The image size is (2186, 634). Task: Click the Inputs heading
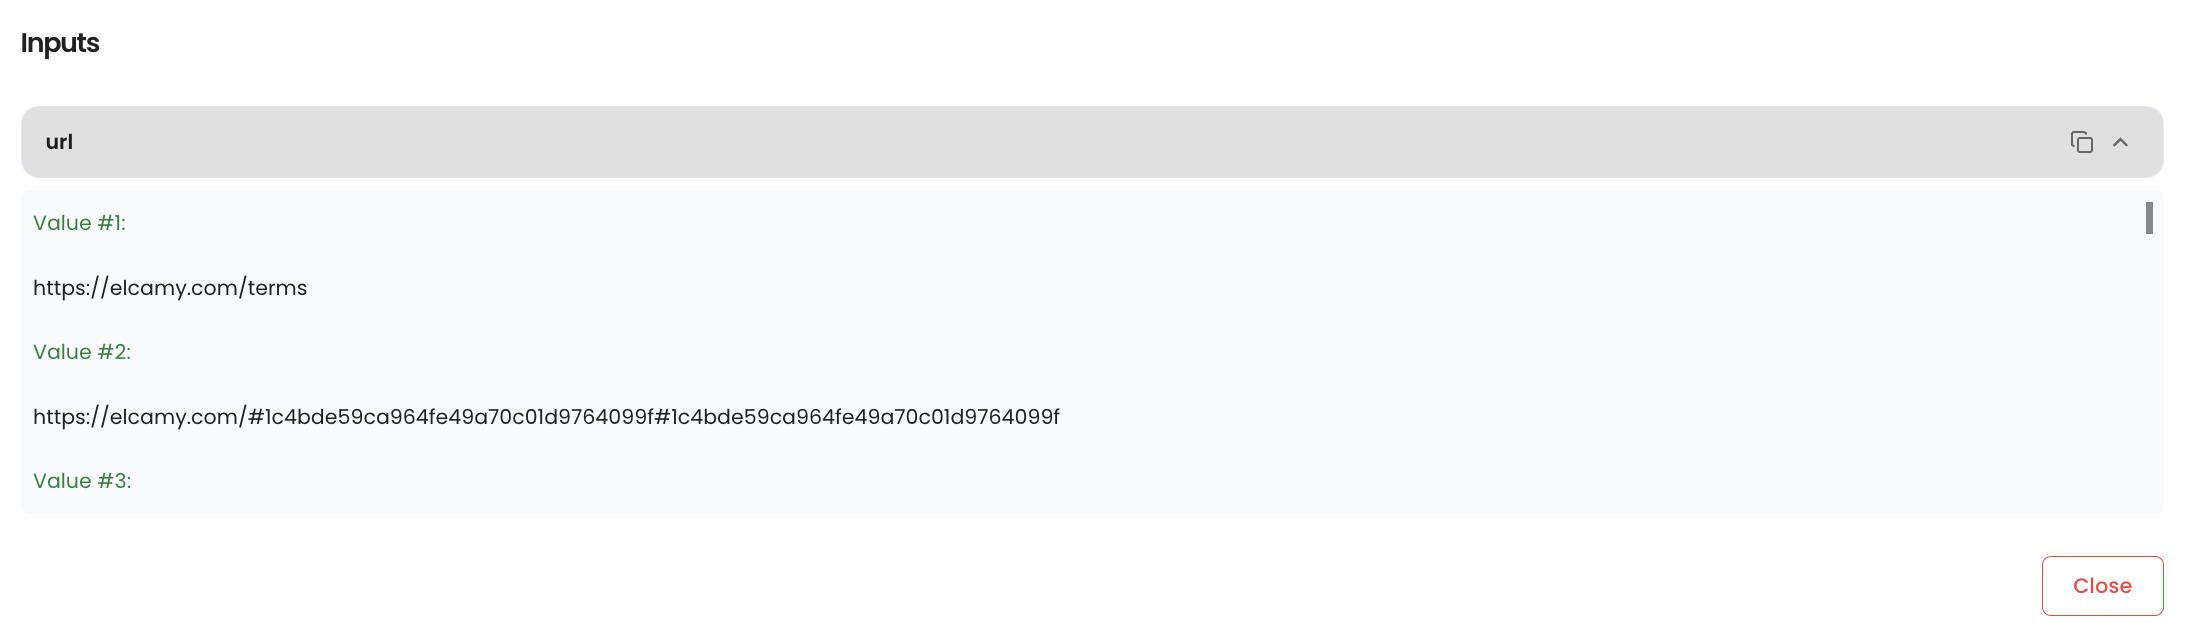point(60,43)
